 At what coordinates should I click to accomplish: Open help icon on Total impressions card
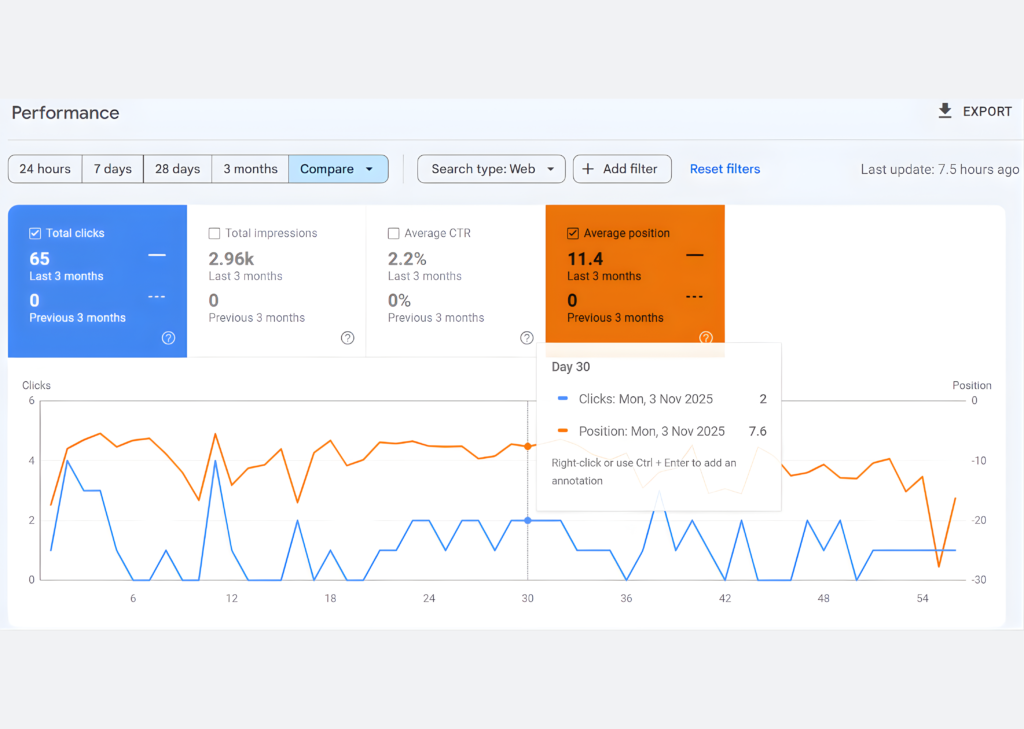pos(347,338)
